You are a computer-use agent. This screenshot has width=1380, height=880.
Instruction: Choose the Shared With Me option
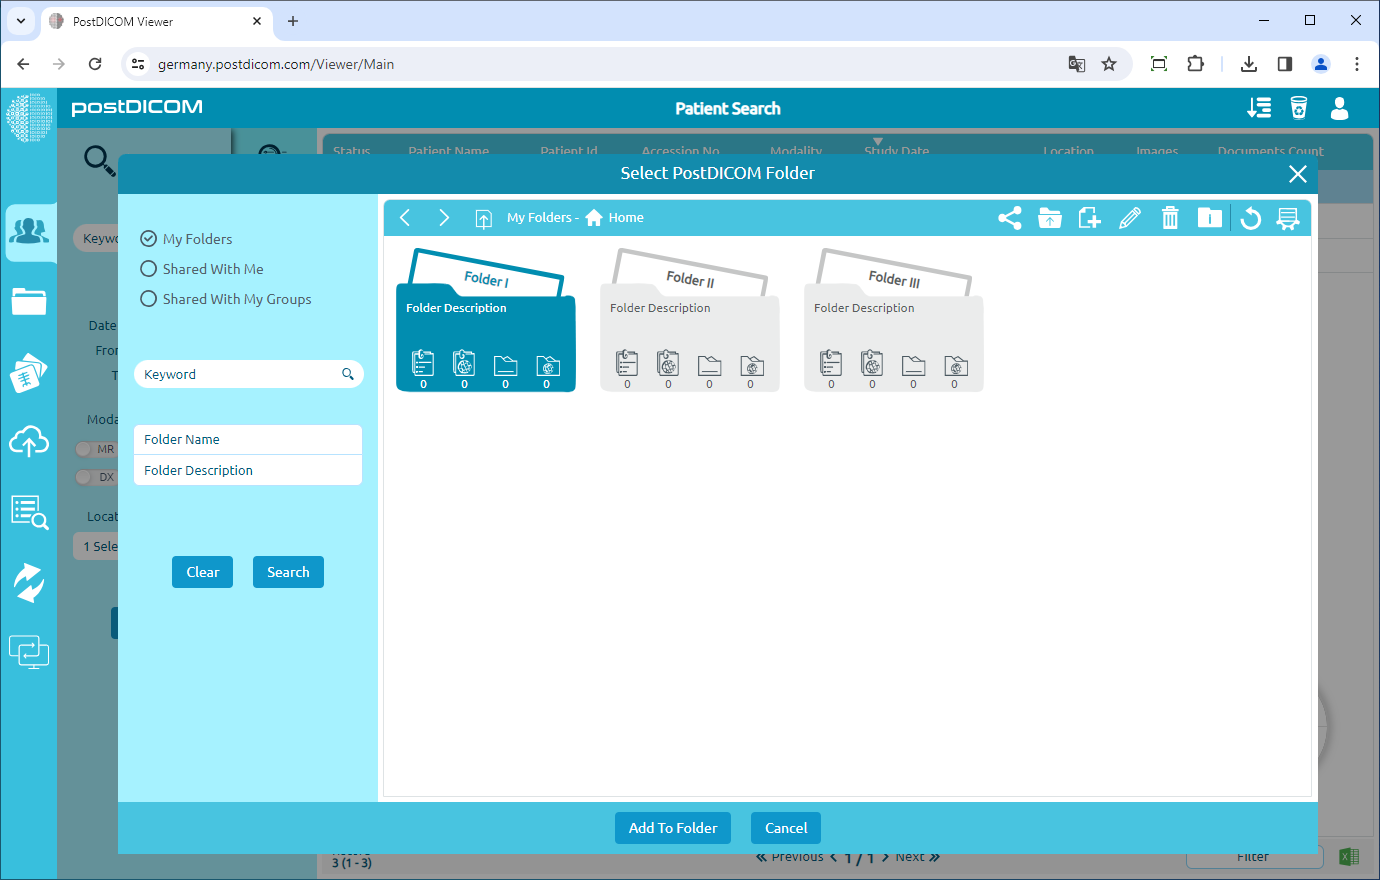(148, 268)
